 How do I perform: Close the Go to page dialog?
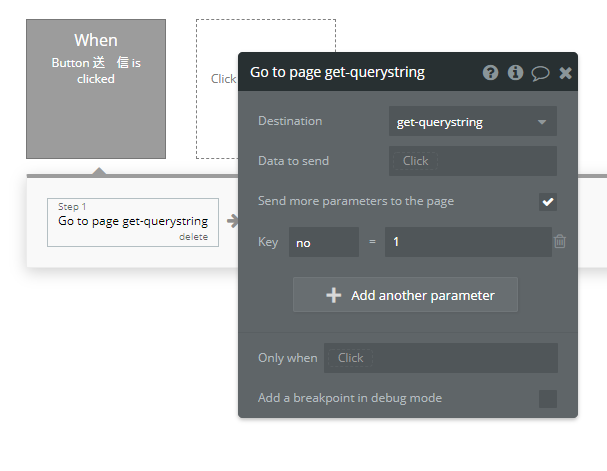point(565,73)
